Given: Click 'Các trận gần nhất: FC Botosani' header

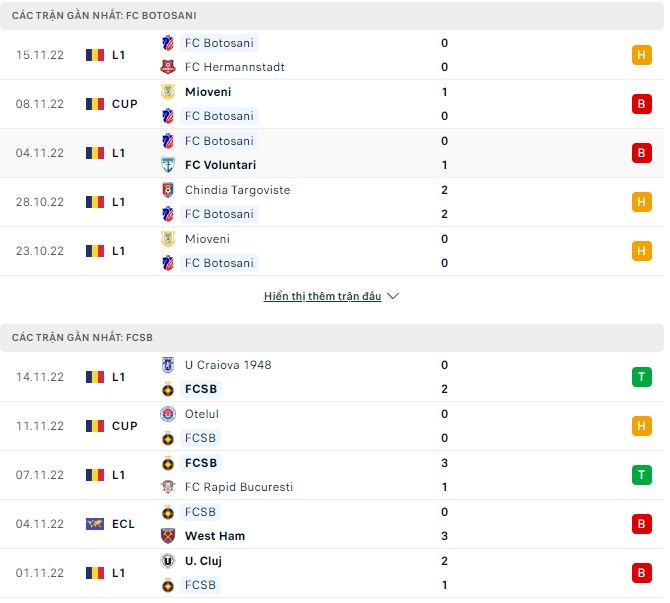Looking at the screenshot, I should tap(104, 16).
